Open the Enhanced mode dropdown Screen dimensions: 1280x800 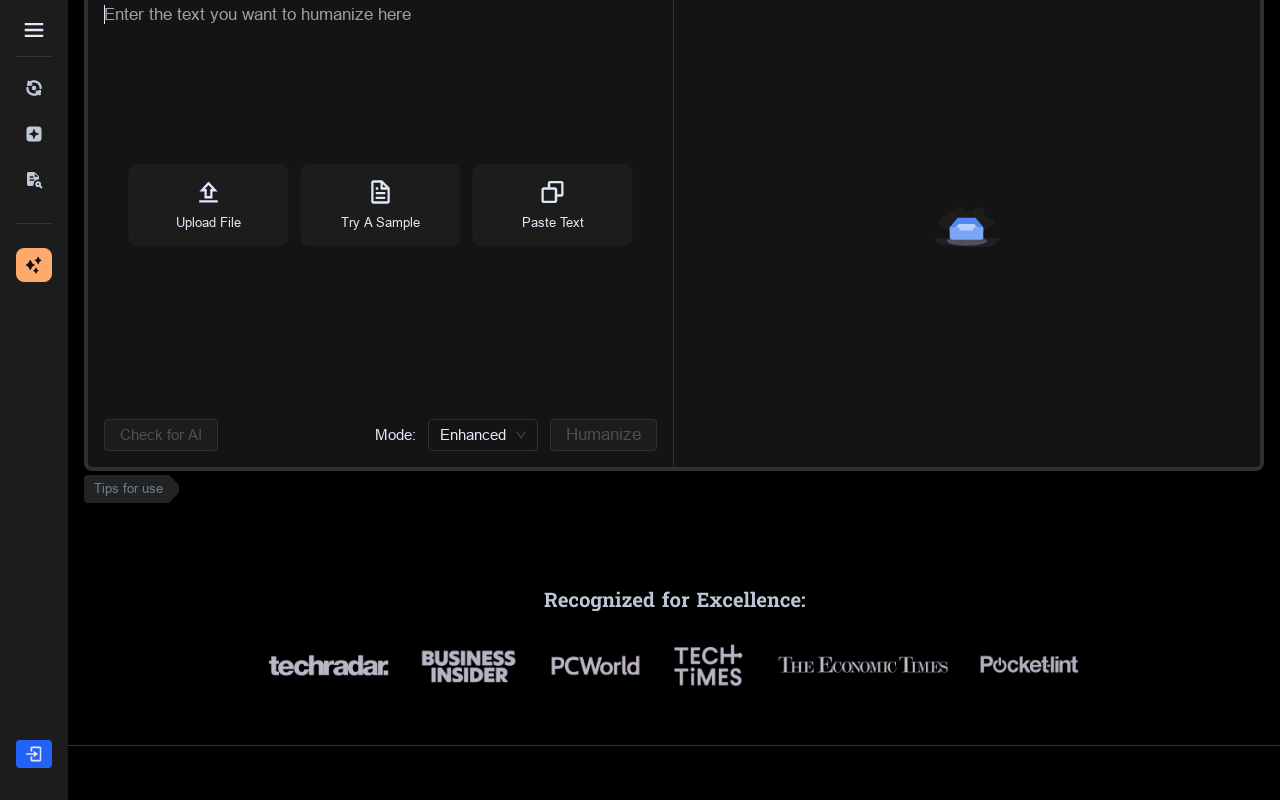click(483, 435)
